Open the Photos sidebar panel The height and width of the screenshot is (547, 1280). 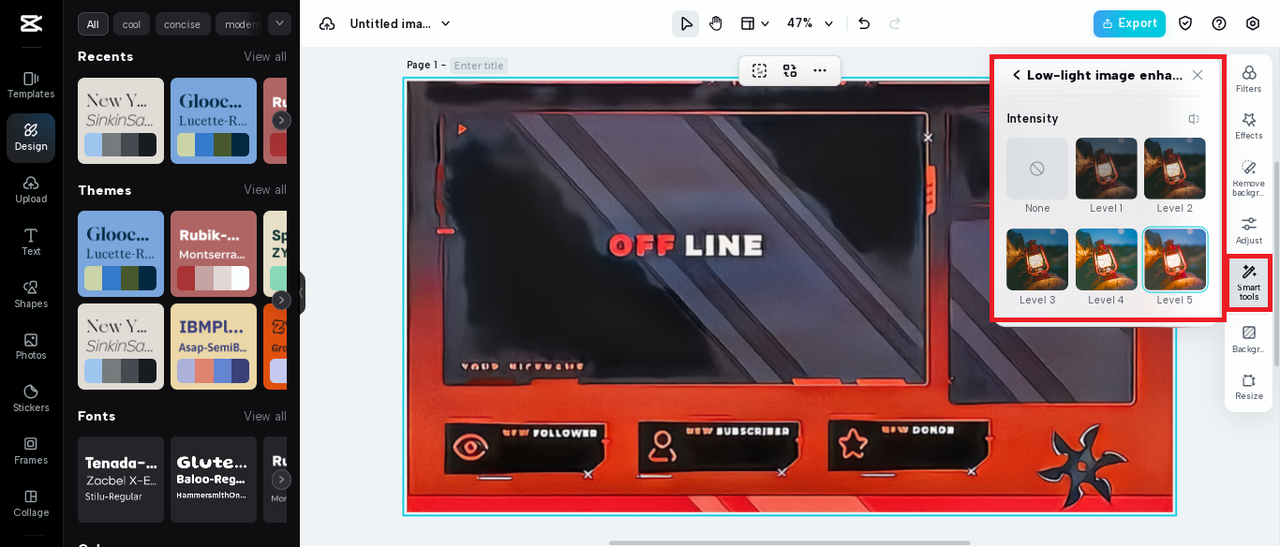coord(31,346)
